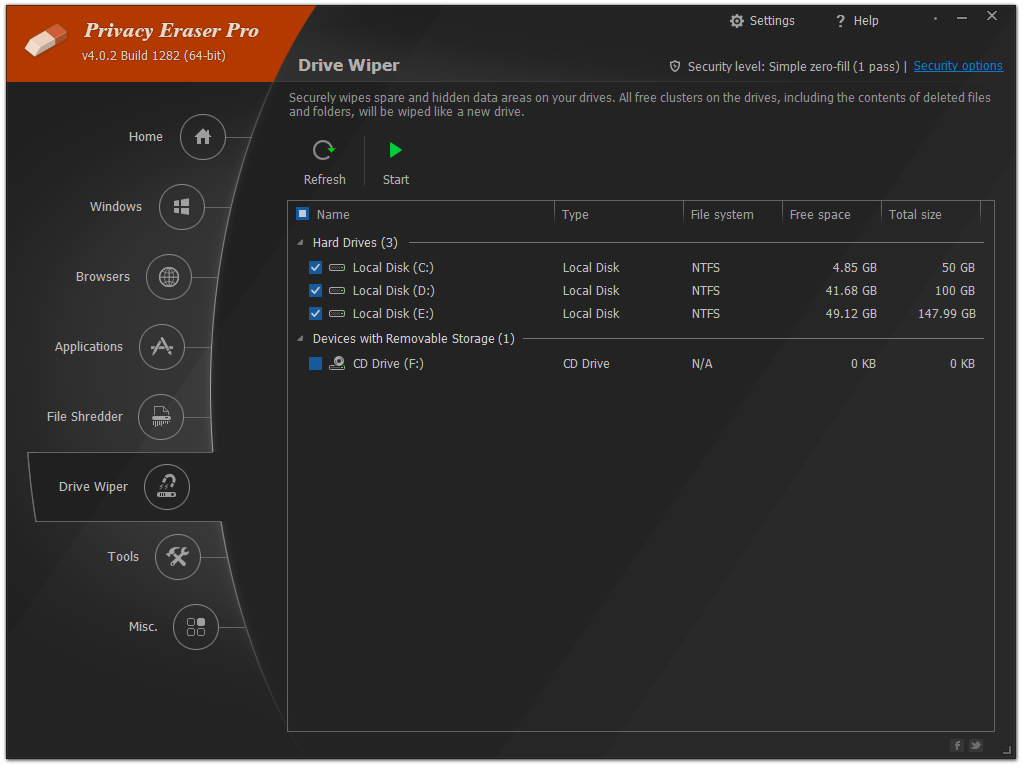Open the Help menu
The width and height of the screenshot is (1024, 768).
857,21
